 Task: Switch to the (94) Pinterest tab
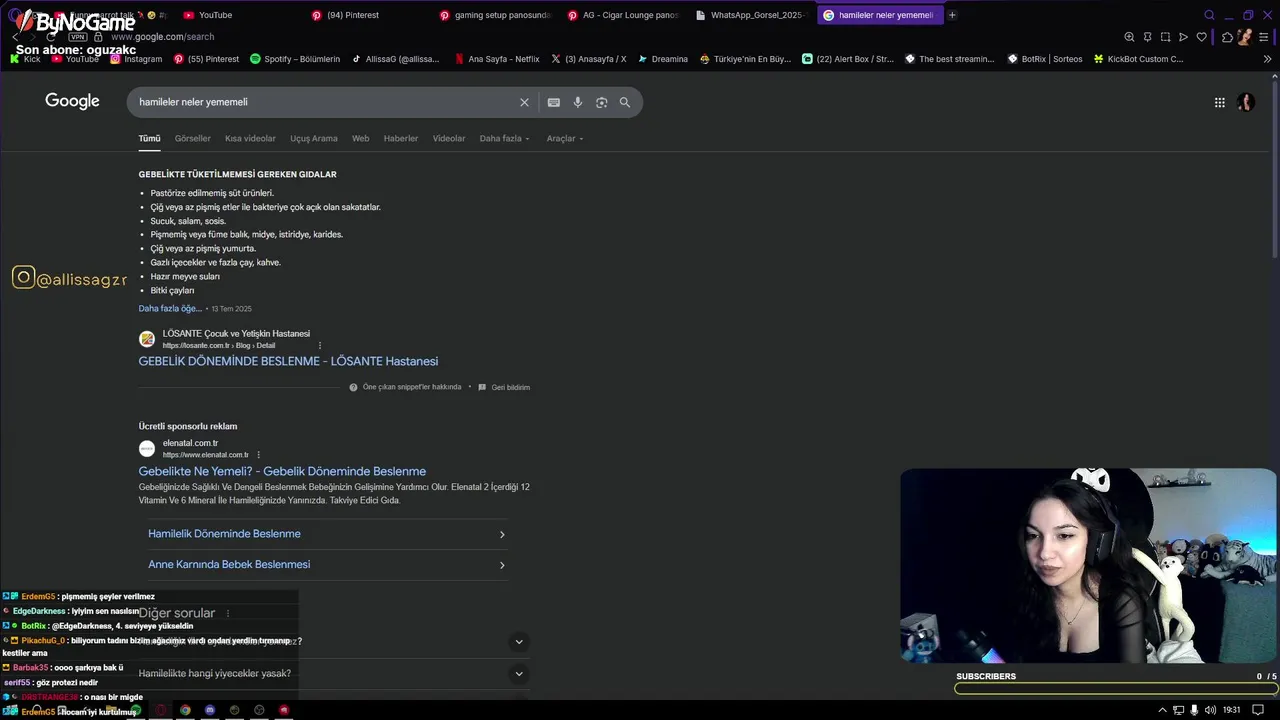[345, 15]
